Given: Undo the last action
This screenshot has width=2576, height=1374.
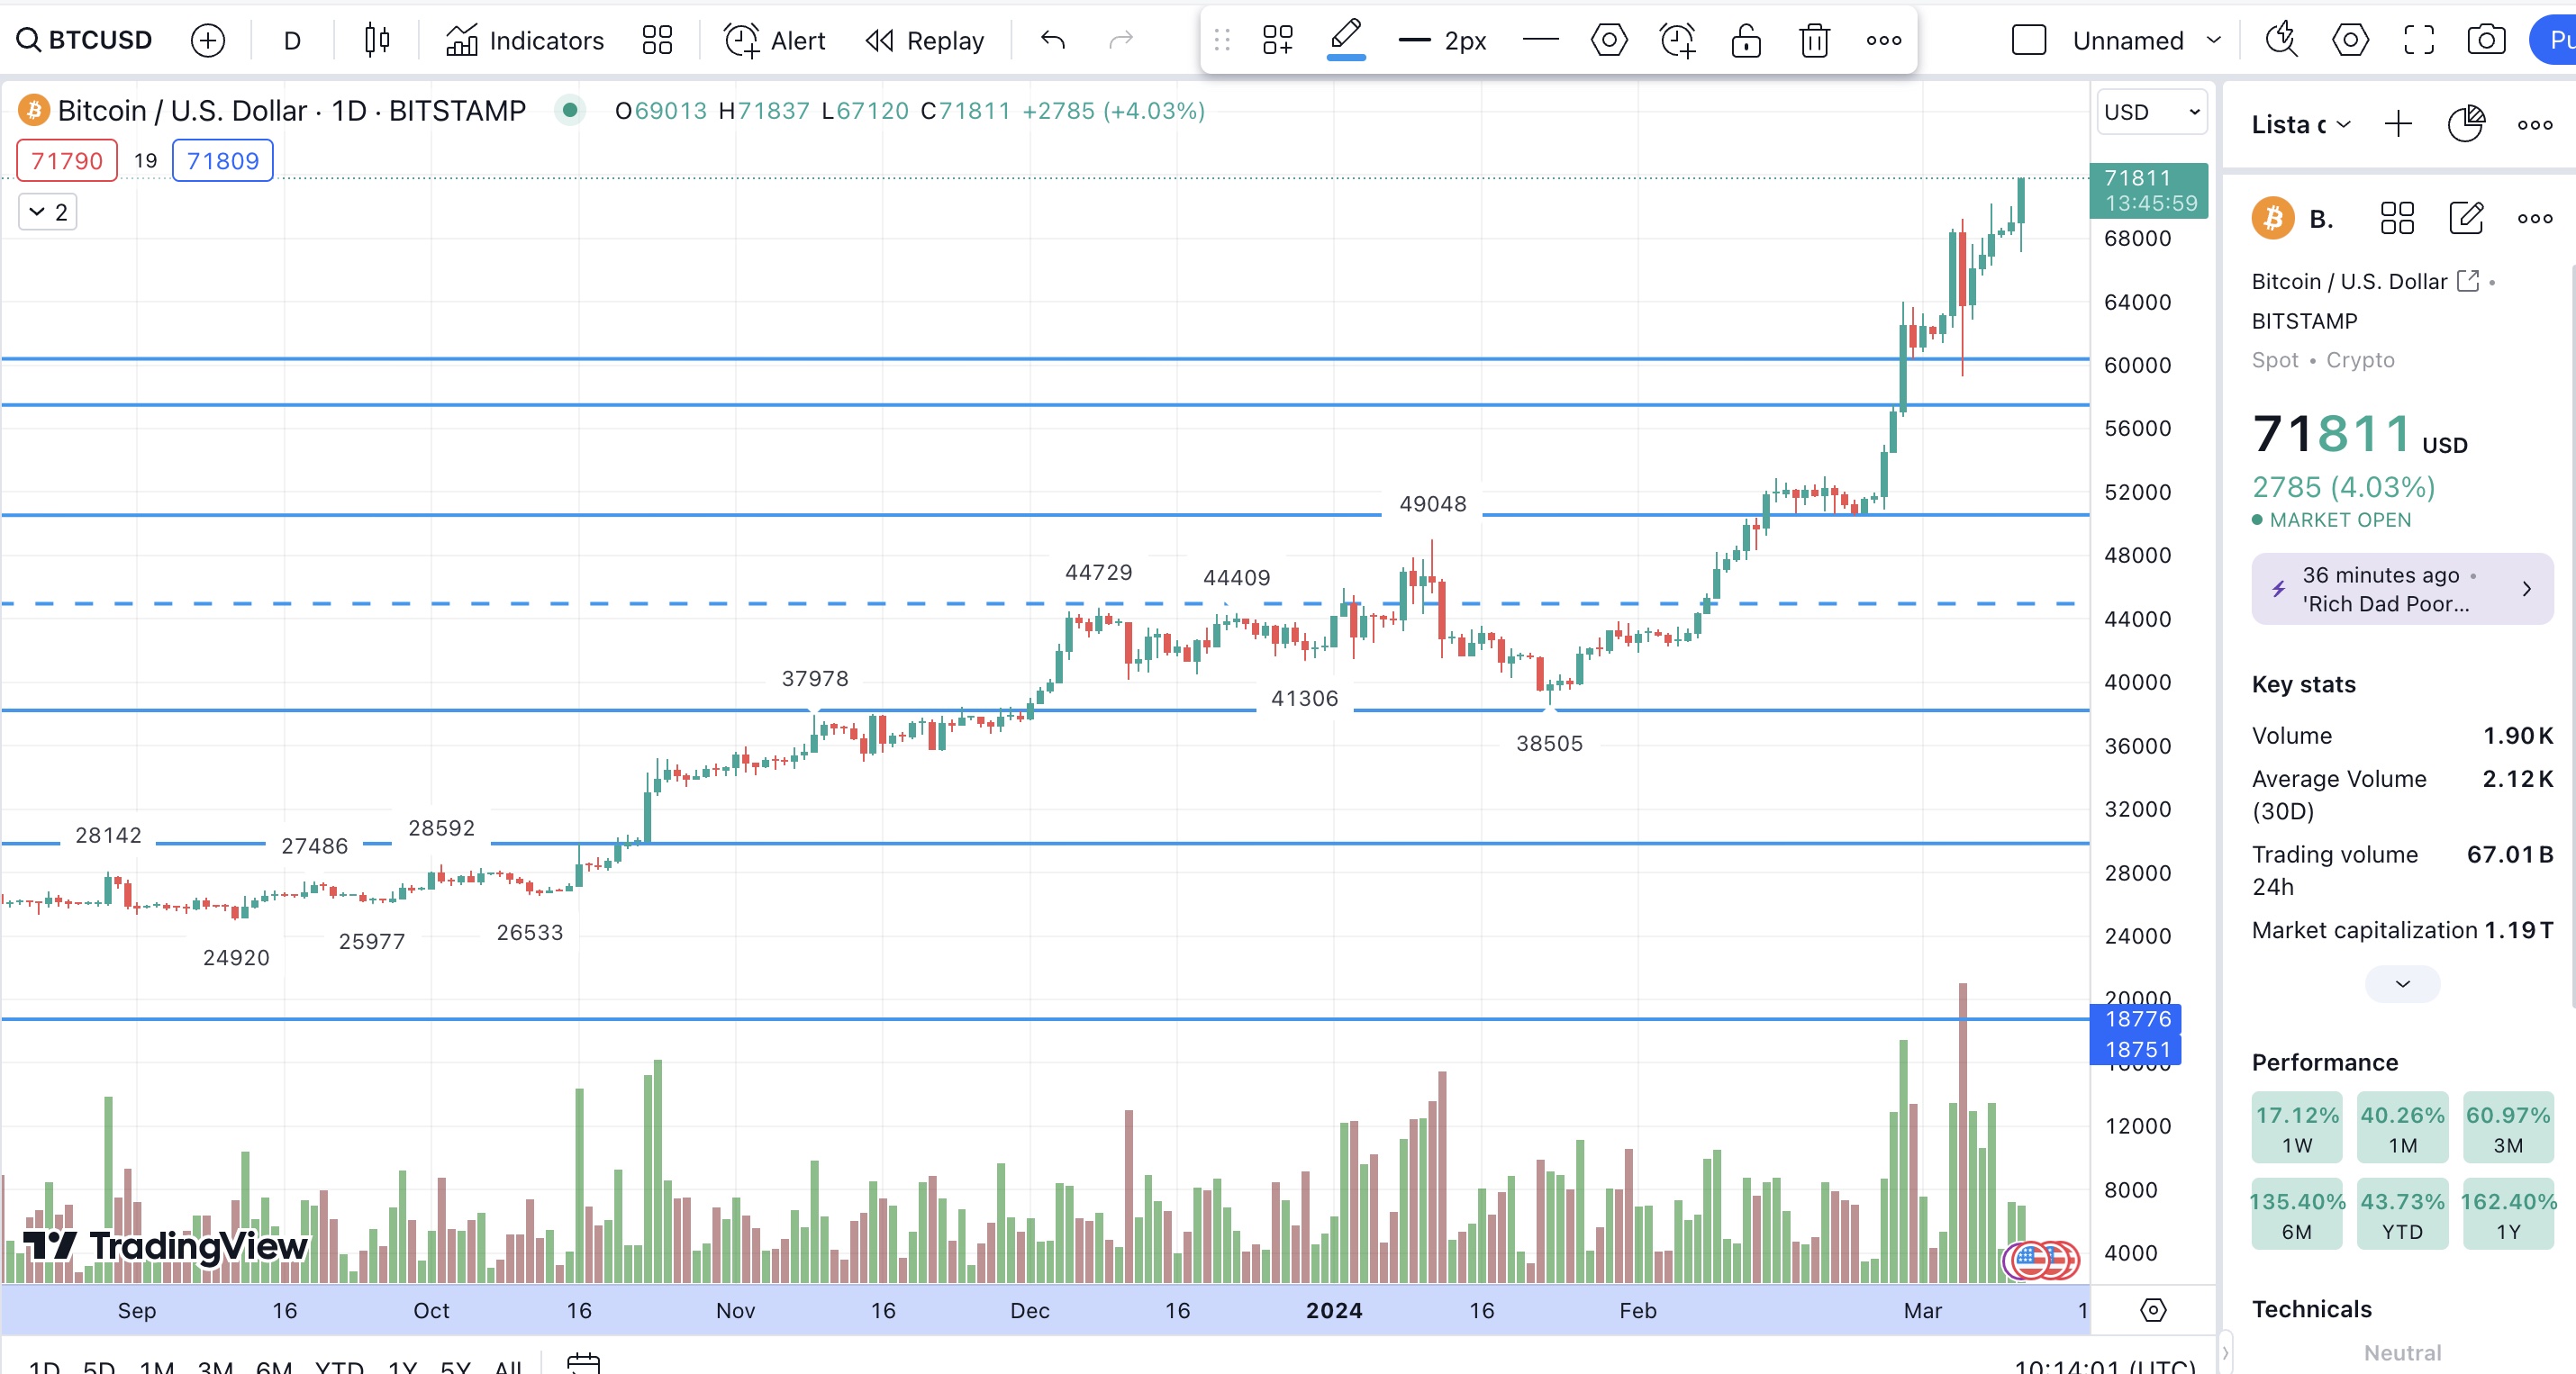Looking at the screenshot, I should (1053, 40).
